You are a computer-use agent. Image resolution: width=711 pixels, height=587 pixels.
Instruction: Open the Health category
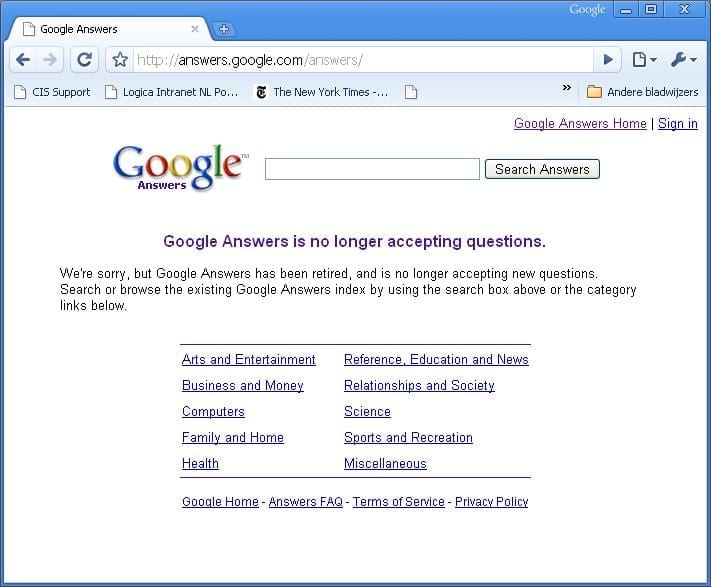[200, 464]
